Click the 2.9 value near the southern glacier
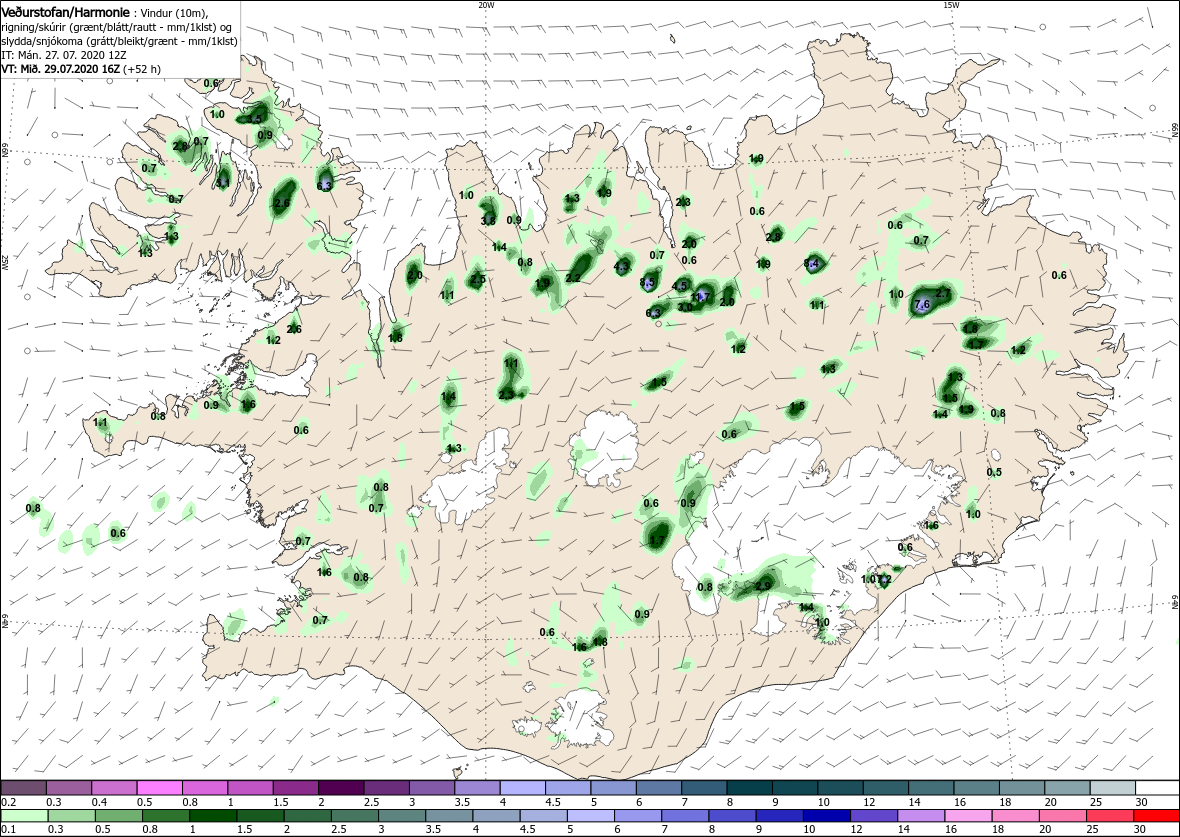This screenshot has width=1180, height=837. point(763,586)
